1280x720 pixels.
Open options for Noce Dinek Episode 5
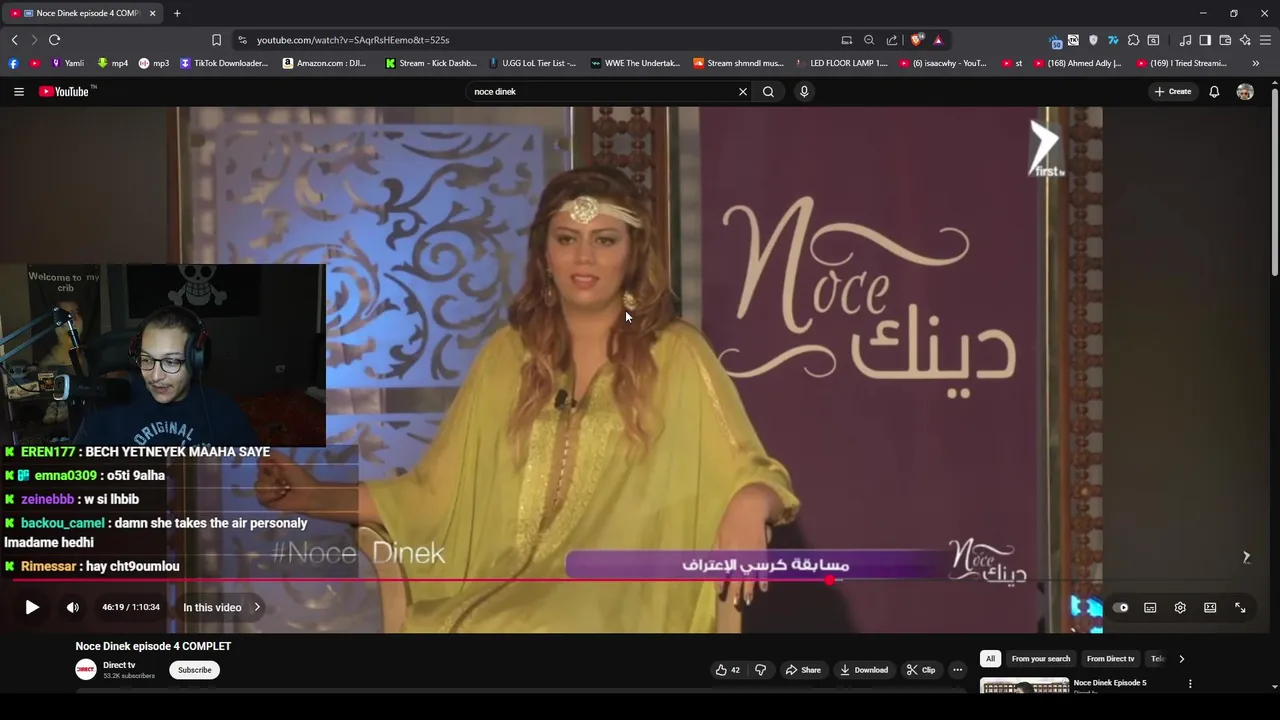tap(1190, 684)
